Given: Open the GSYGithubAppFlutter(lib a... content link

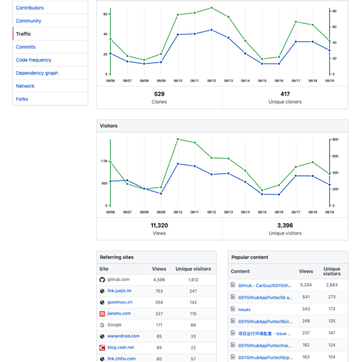Looking at the screenshot, I should coord(265,297).
